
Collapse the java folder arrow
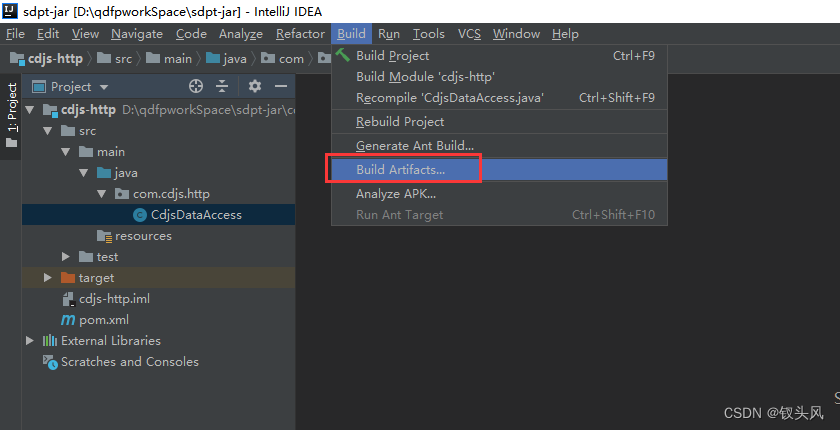[x=84, y=173]
